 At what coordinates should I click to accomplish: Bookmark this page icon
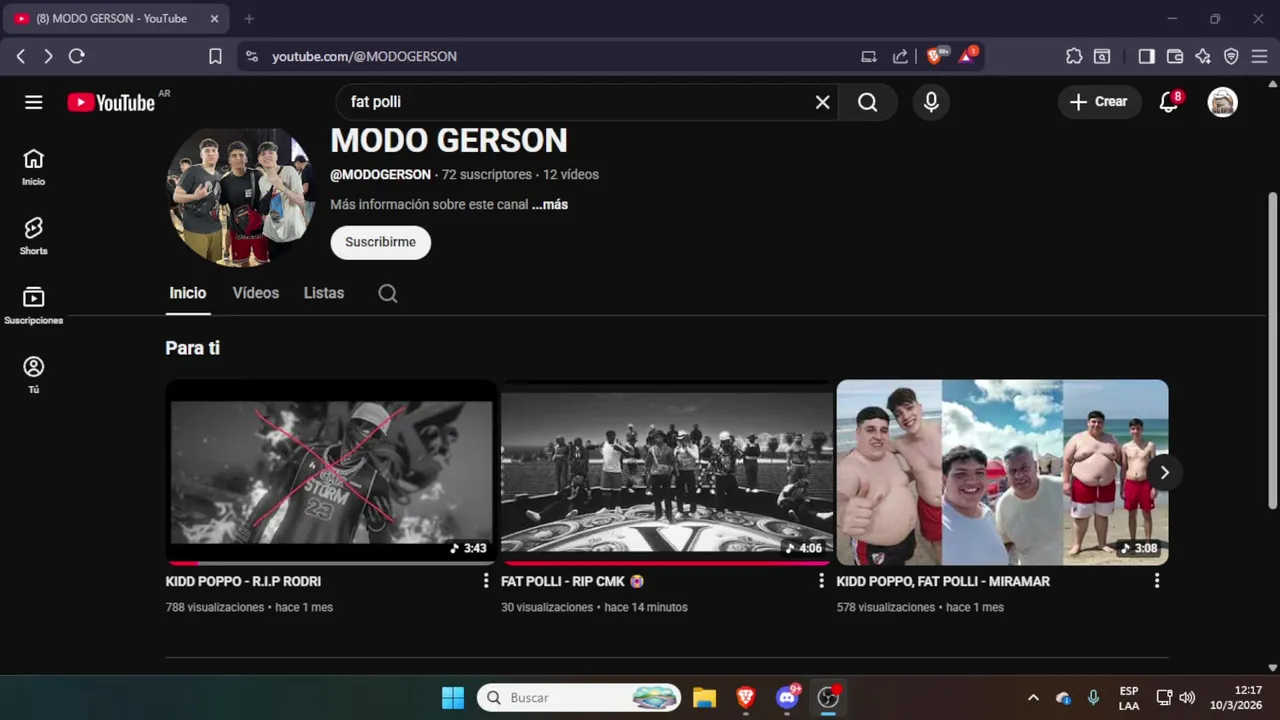point(215,56)
